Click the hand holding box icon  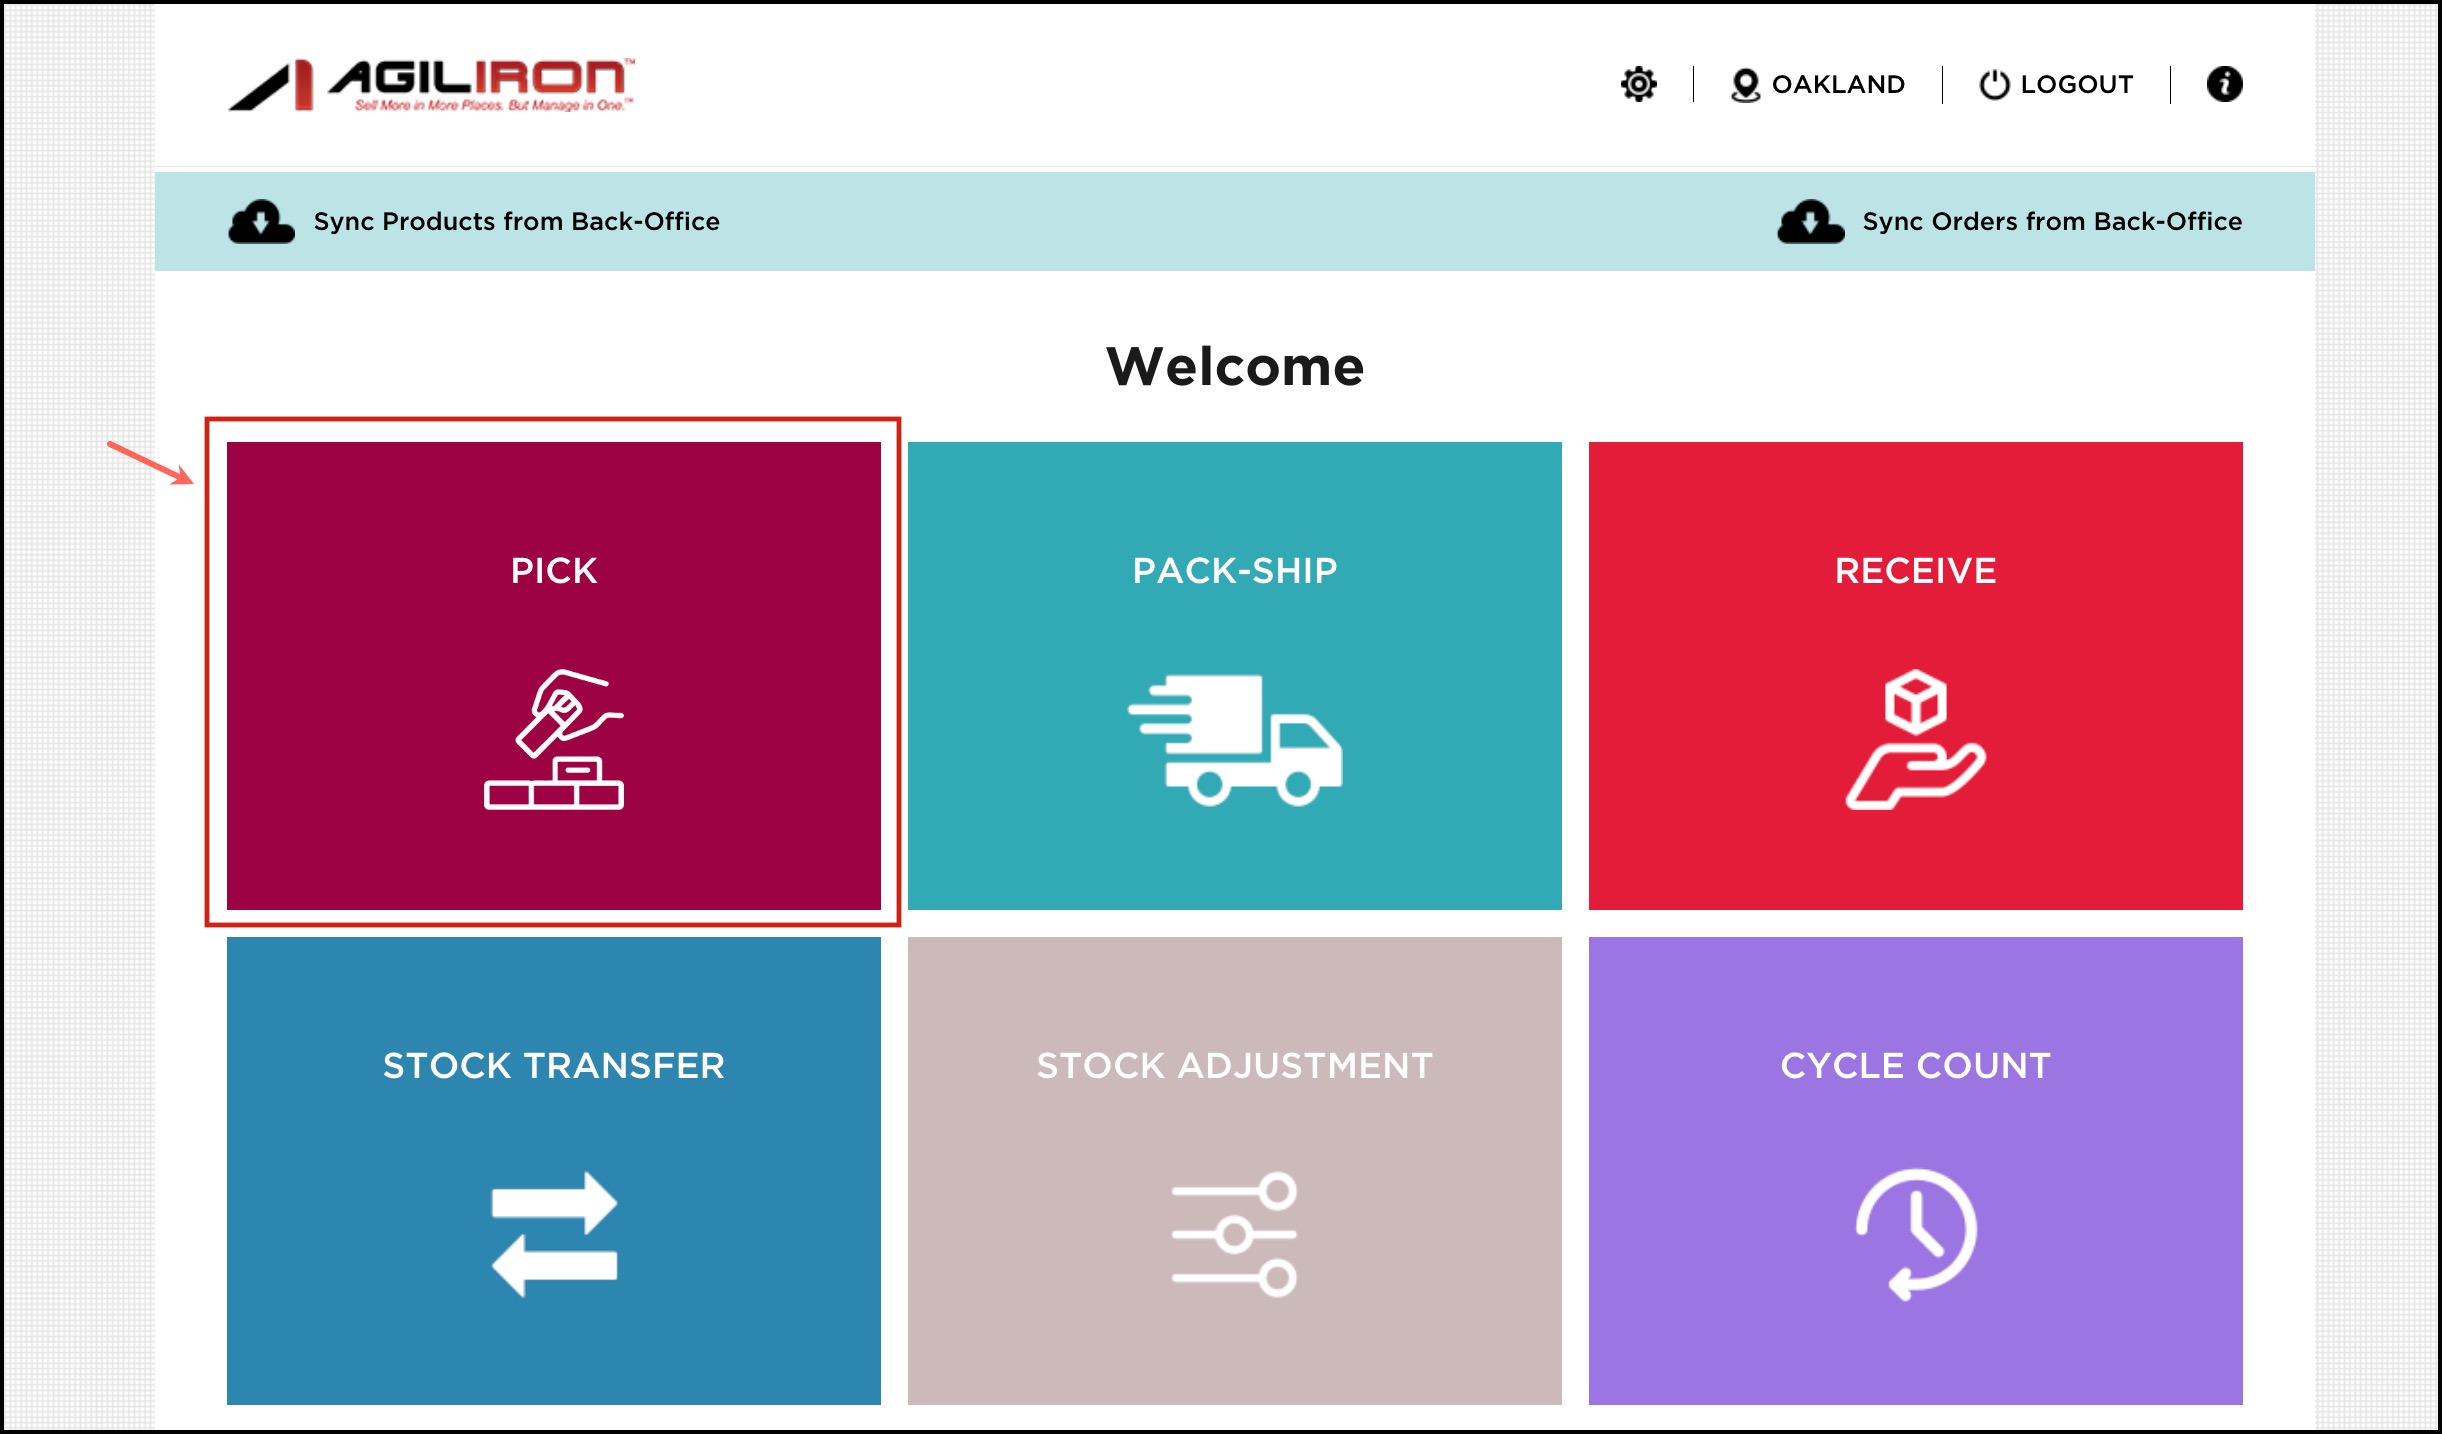(1915, 740)
